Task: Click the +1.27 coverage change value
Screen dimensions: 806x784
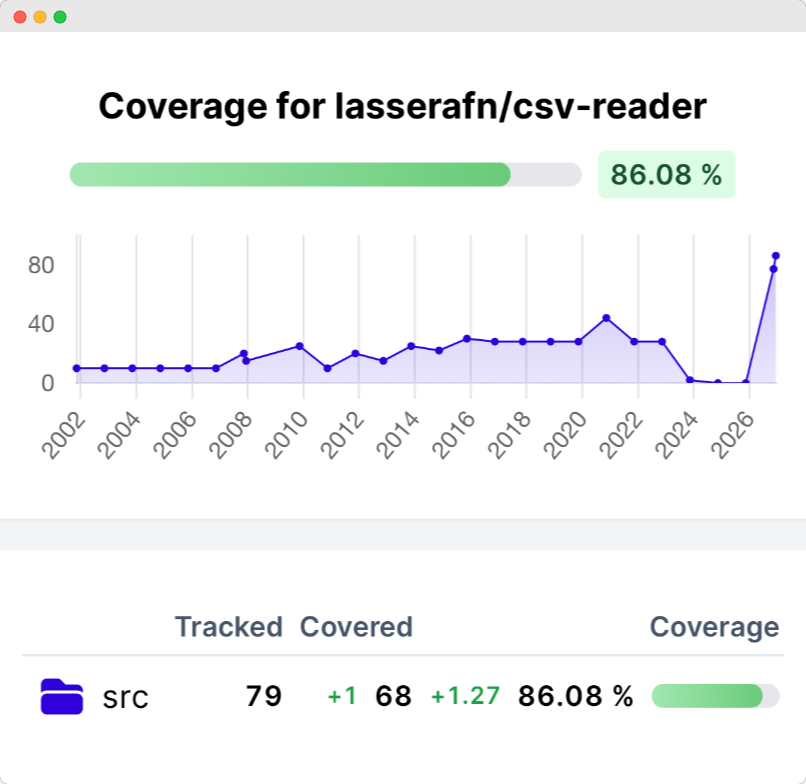Action: pyautogui.click(x=465, y=697)
